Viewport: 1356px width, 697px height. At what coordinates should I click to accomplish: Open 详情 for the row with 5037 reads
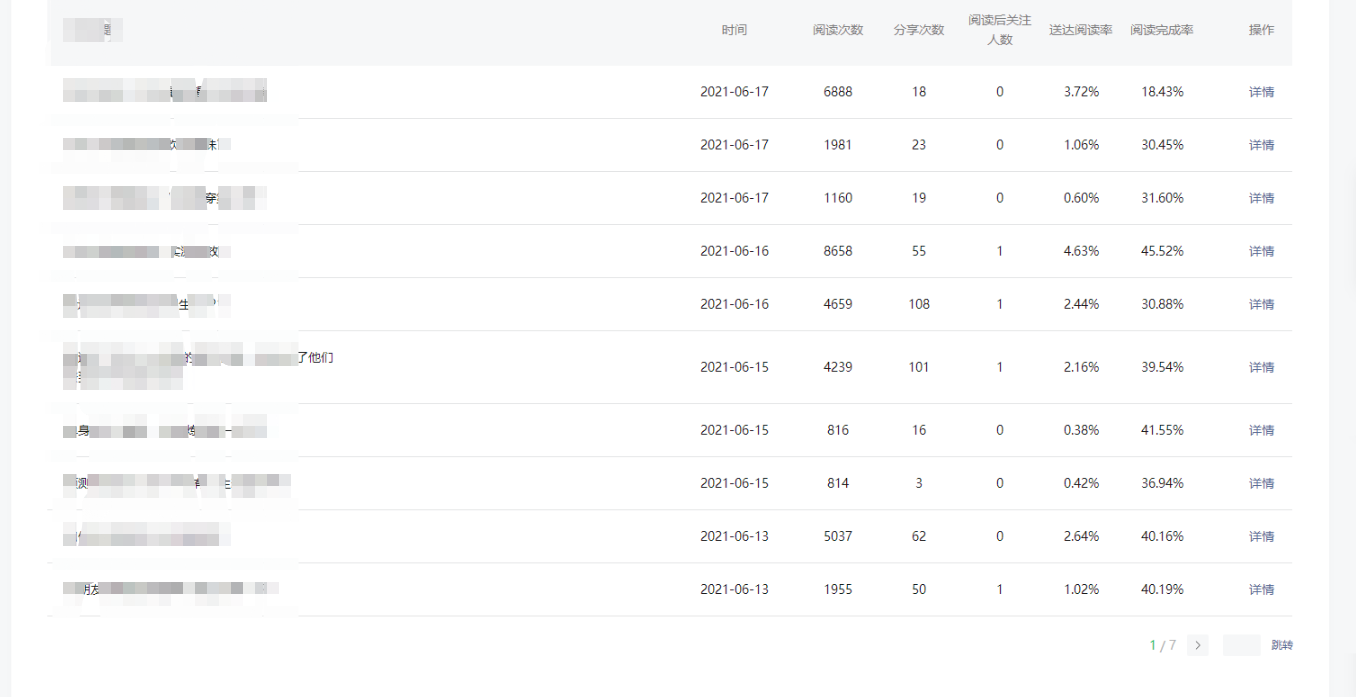coord(1262,536)
